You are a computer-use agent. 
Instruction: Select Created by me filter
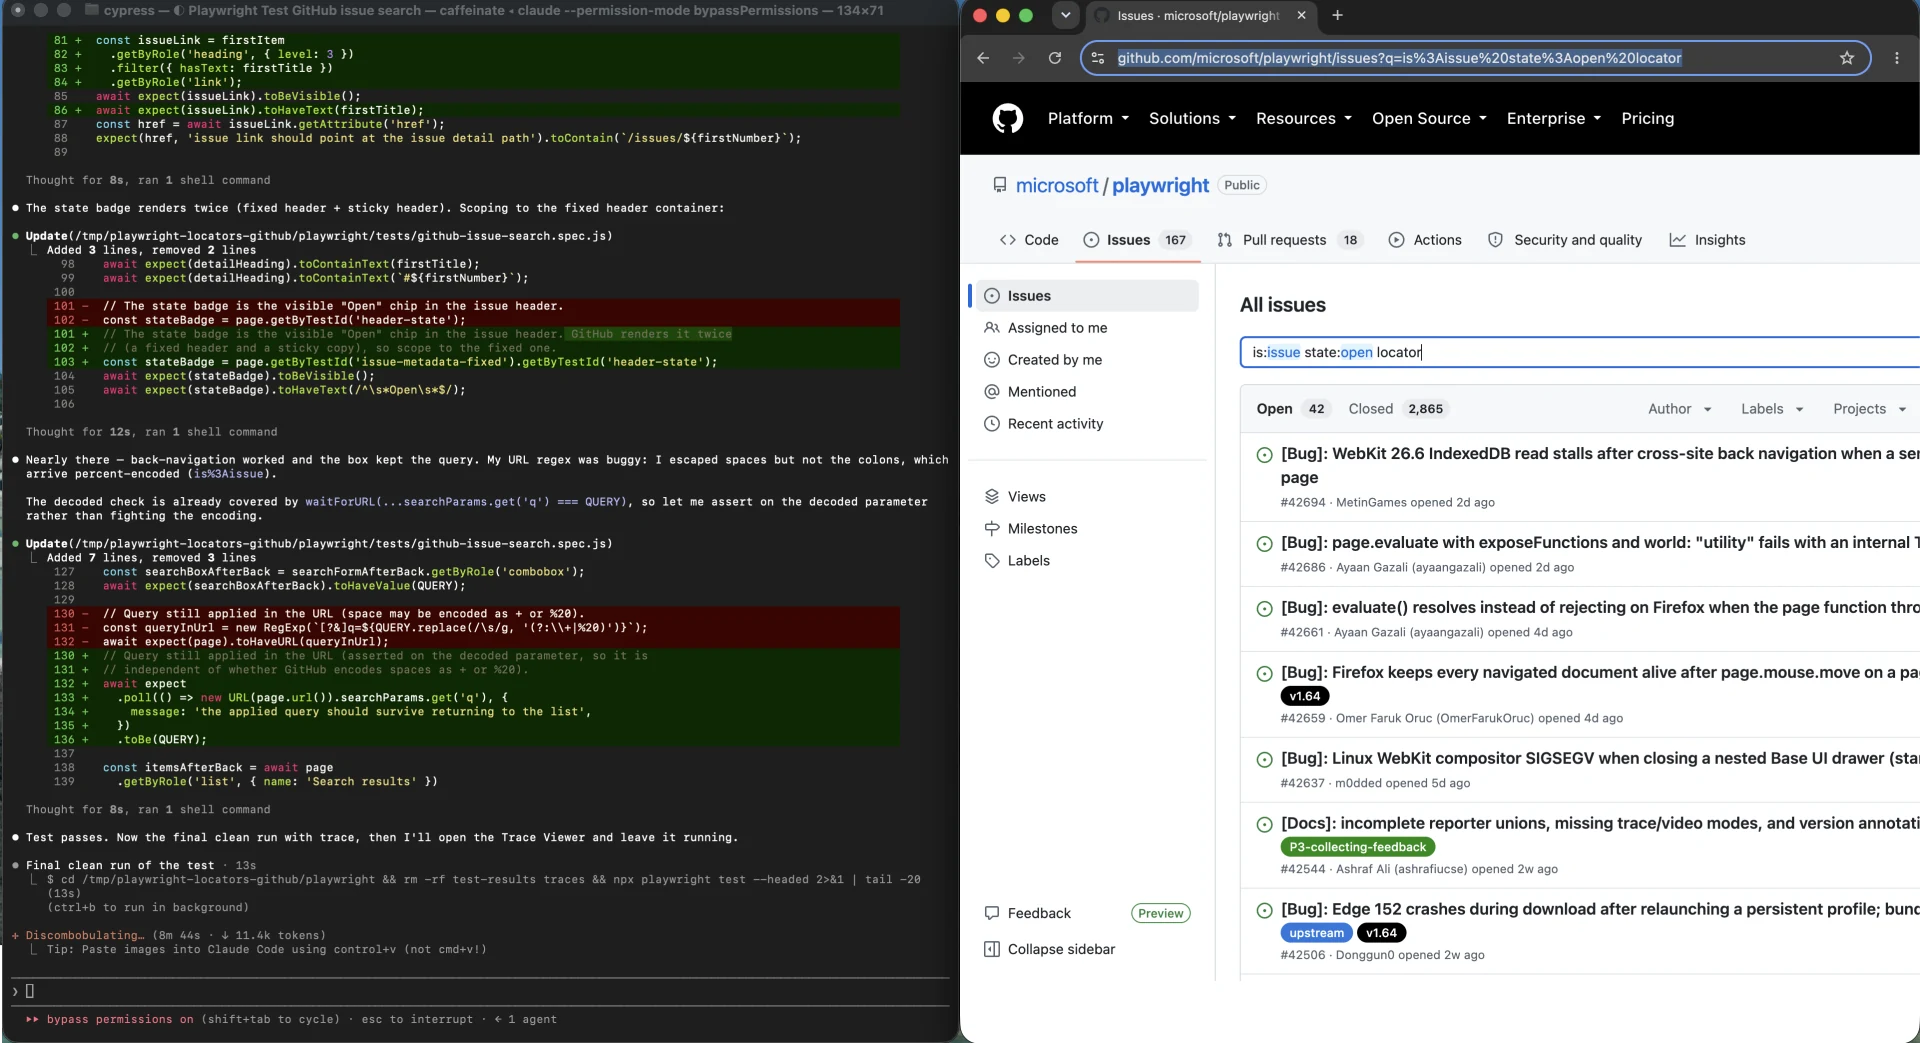point(1087,360)
